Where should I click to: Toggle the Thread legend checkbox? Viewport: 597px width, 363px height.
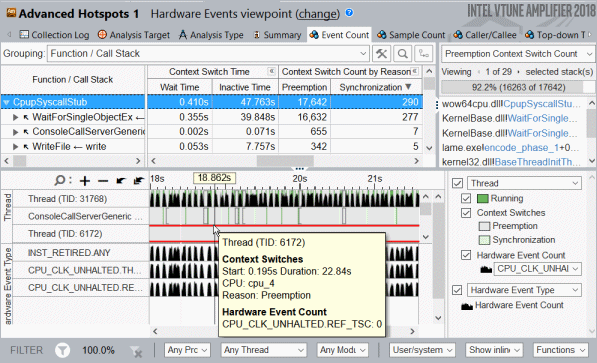click(x=457, y=183)
